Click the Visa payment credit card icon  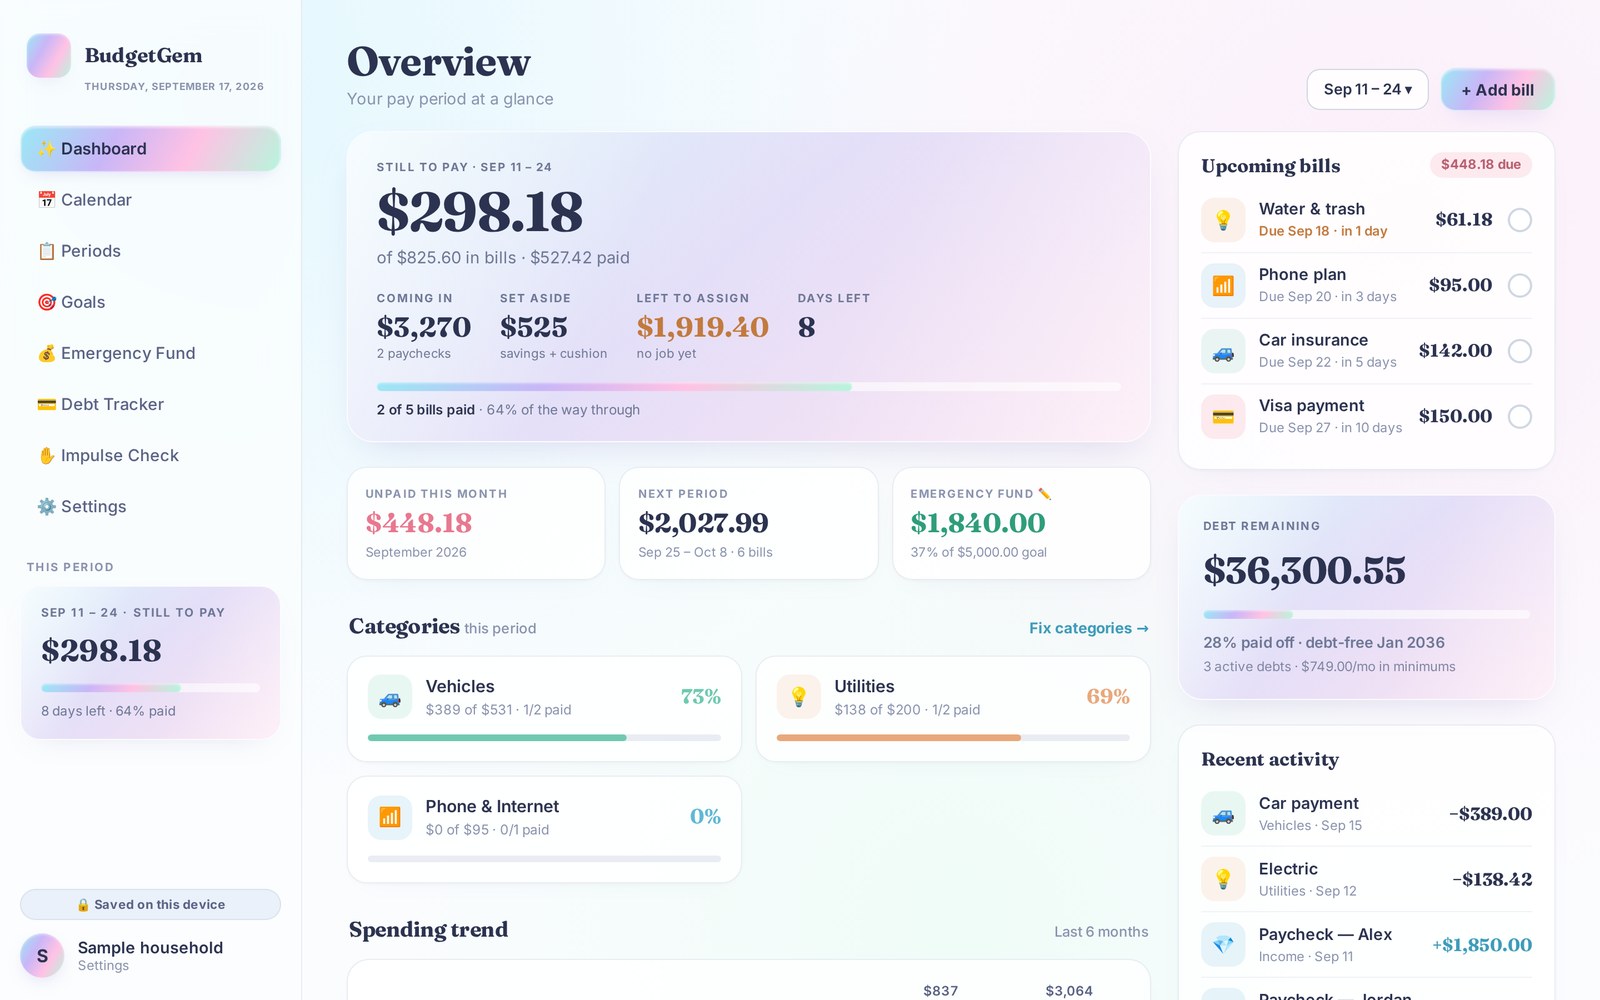(1223, 416)
